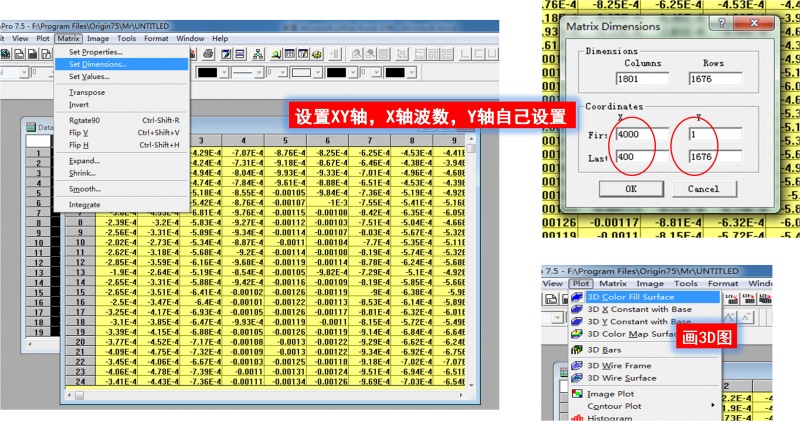Viewport: 800px width, 421px height.
Task: Click the Rows field showing 1676
Action: click(x=715, y=79)
